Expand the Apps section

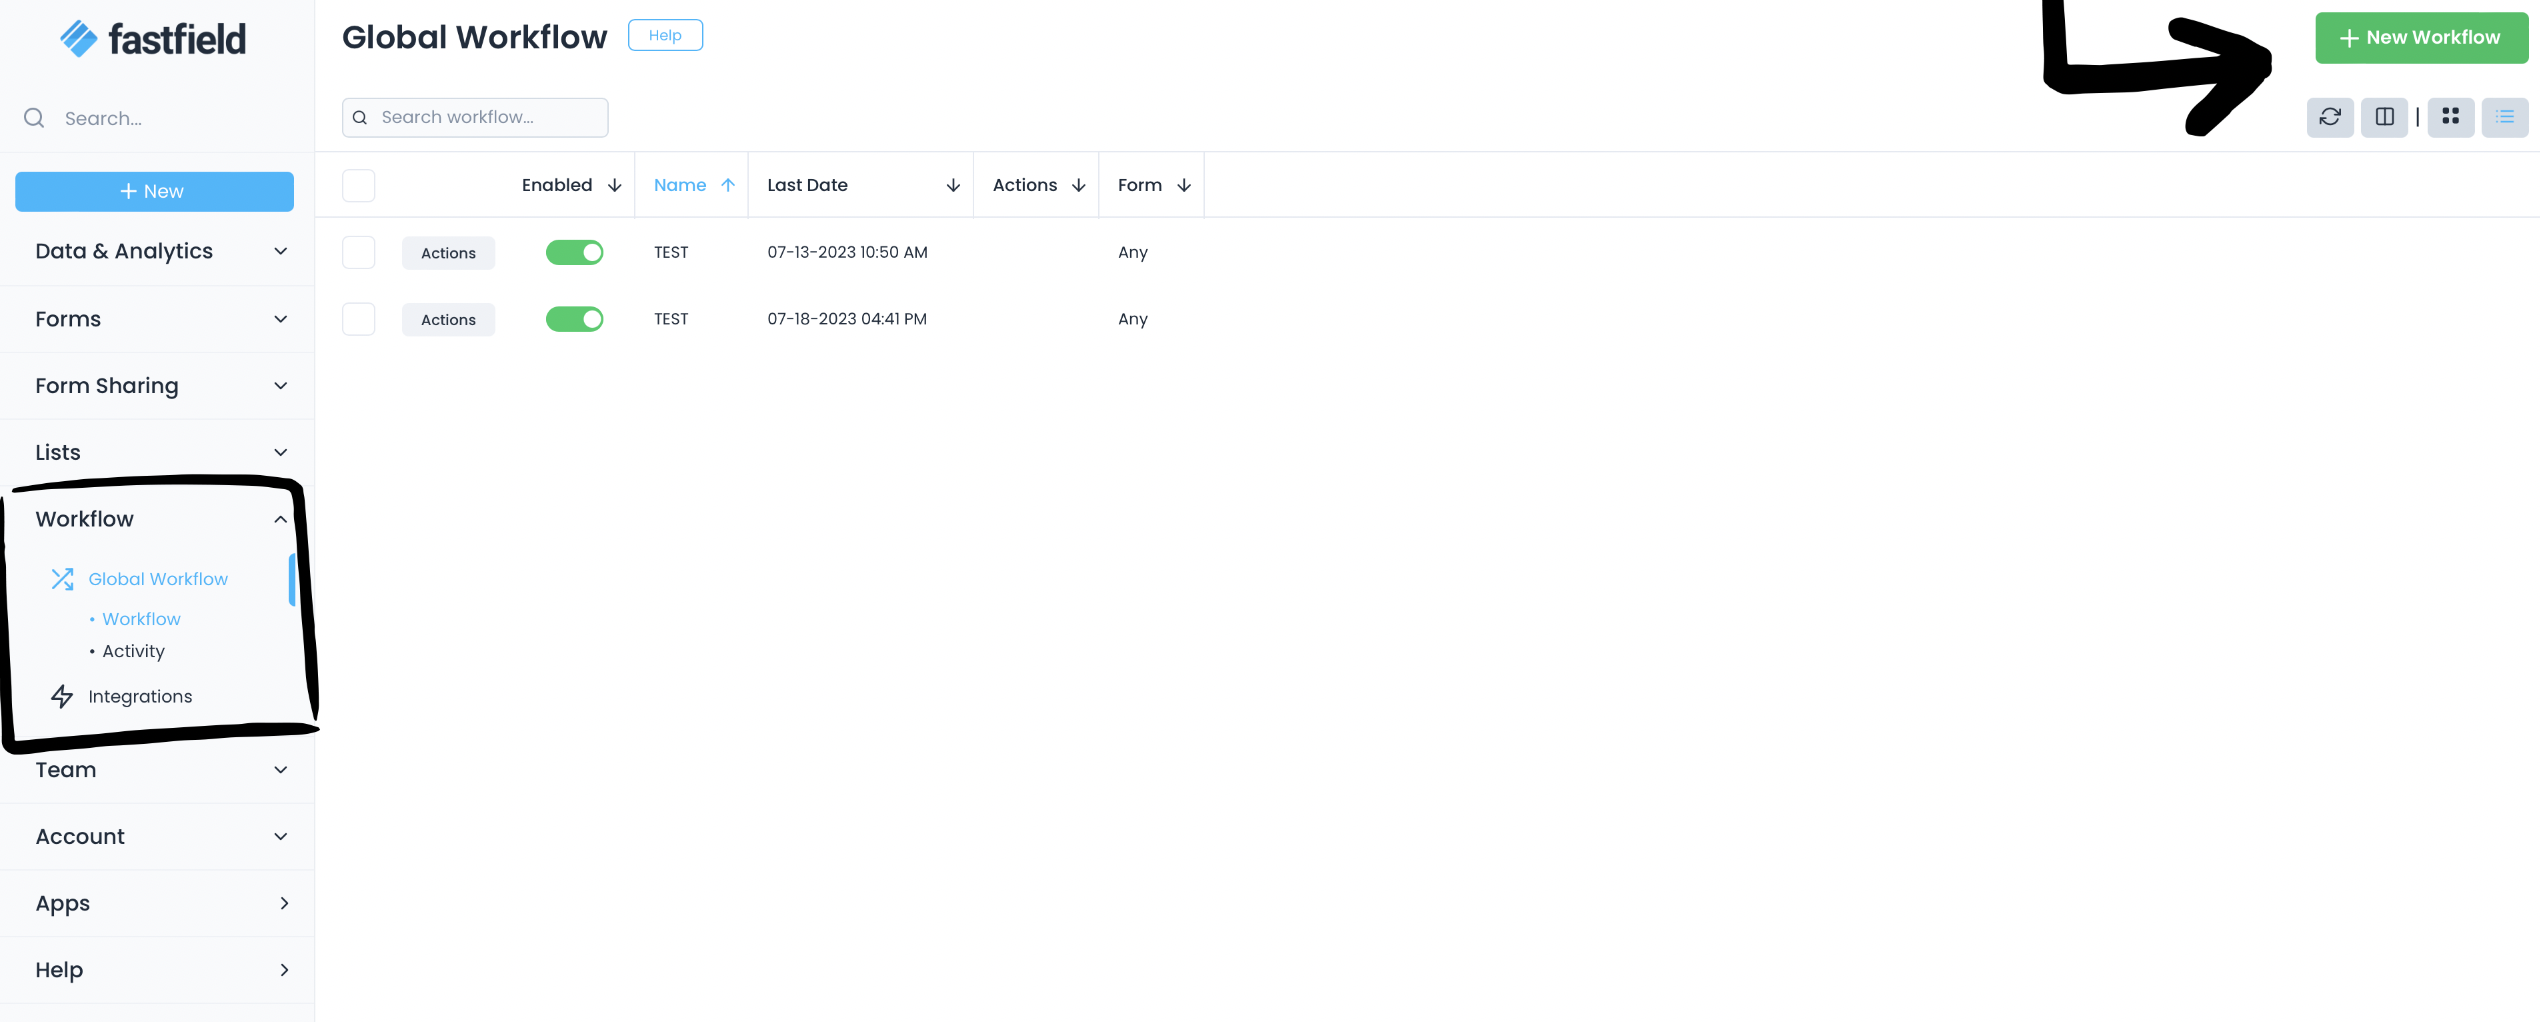coord(283,903)
